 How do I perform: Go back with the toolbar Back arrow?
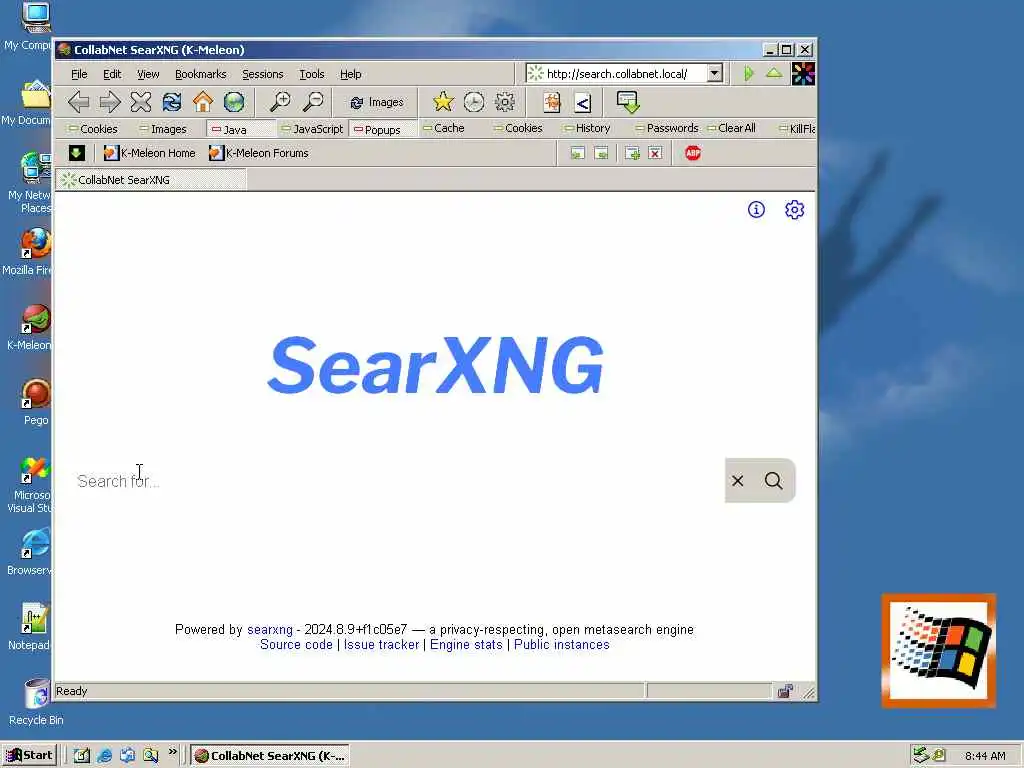pos(78,102)
